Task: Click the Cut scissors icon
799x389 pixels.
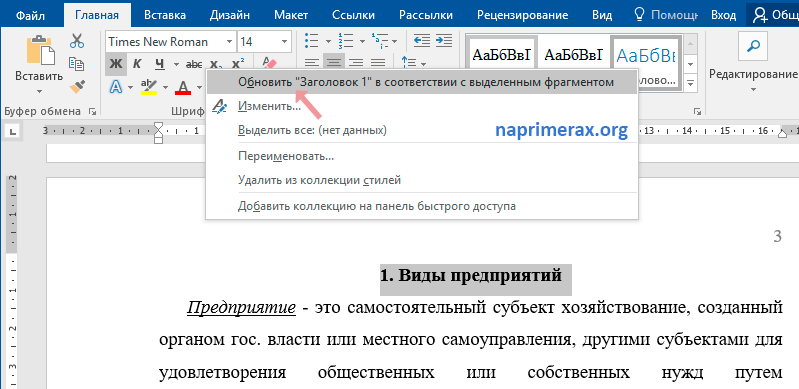Action: coord(77,41)
